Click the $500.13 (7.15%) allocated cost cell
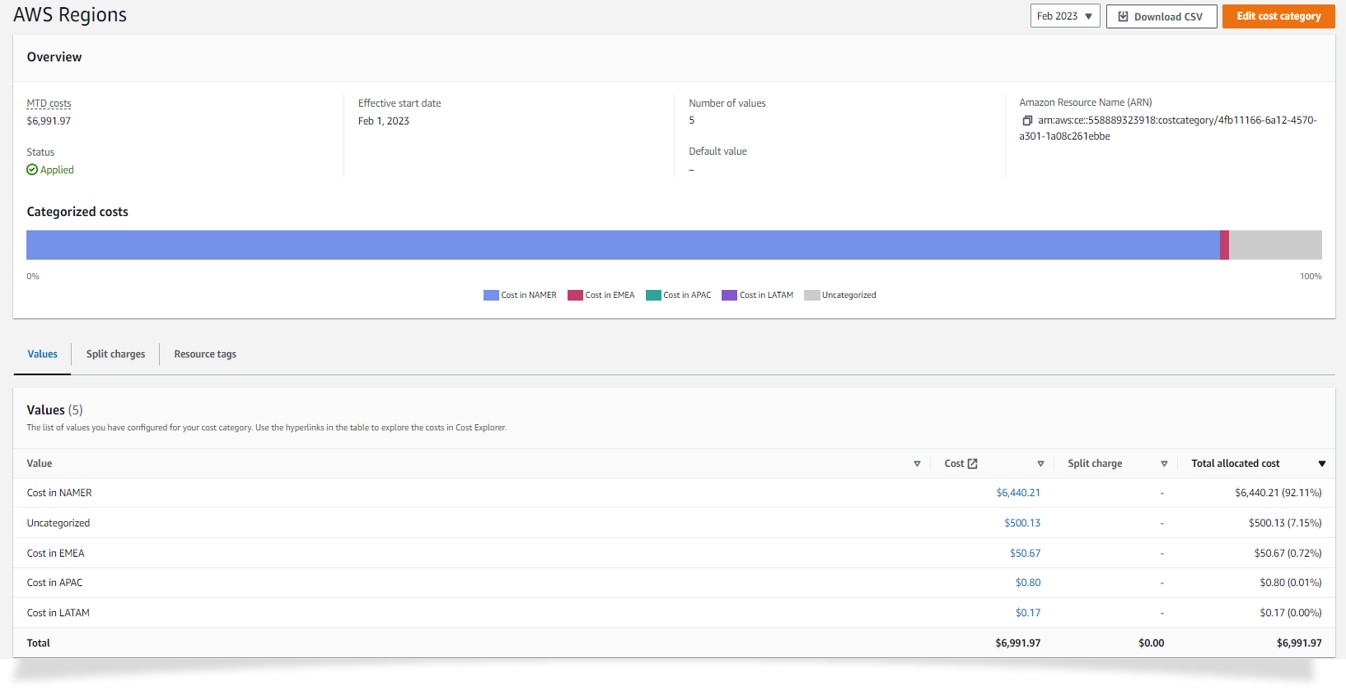Screen dimensions: 1346x691 click(1285, 523)
